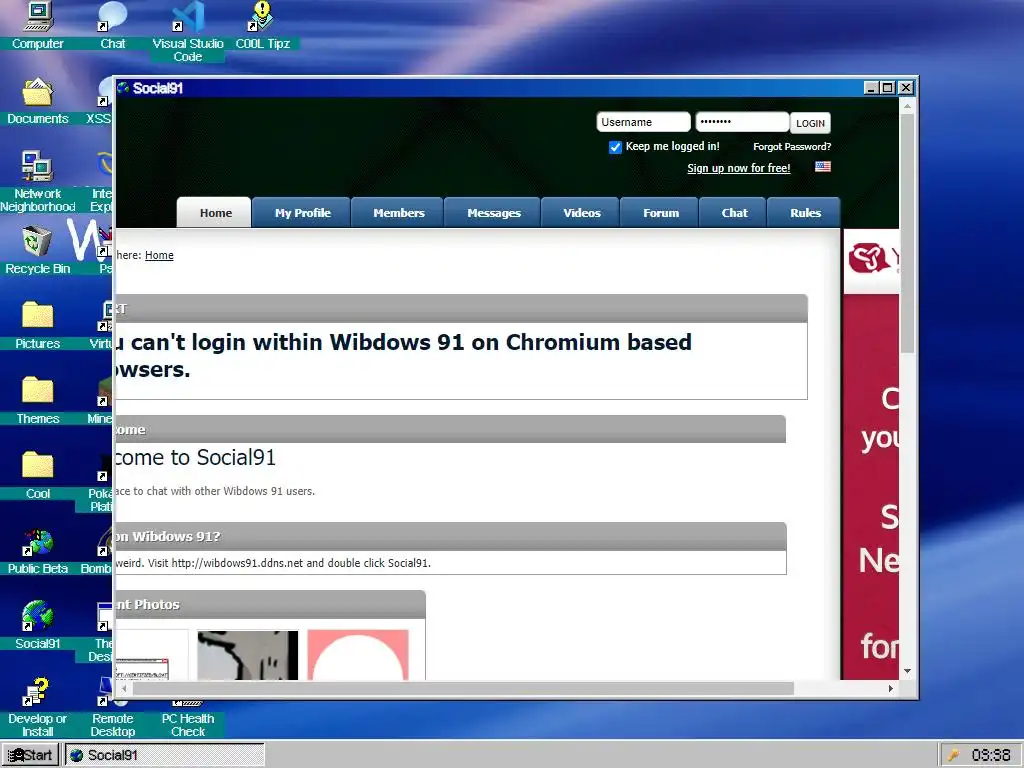This screenshot has height=768, width=1024.
Task: Open the Messages tab
Action: (x=494, y=213)
